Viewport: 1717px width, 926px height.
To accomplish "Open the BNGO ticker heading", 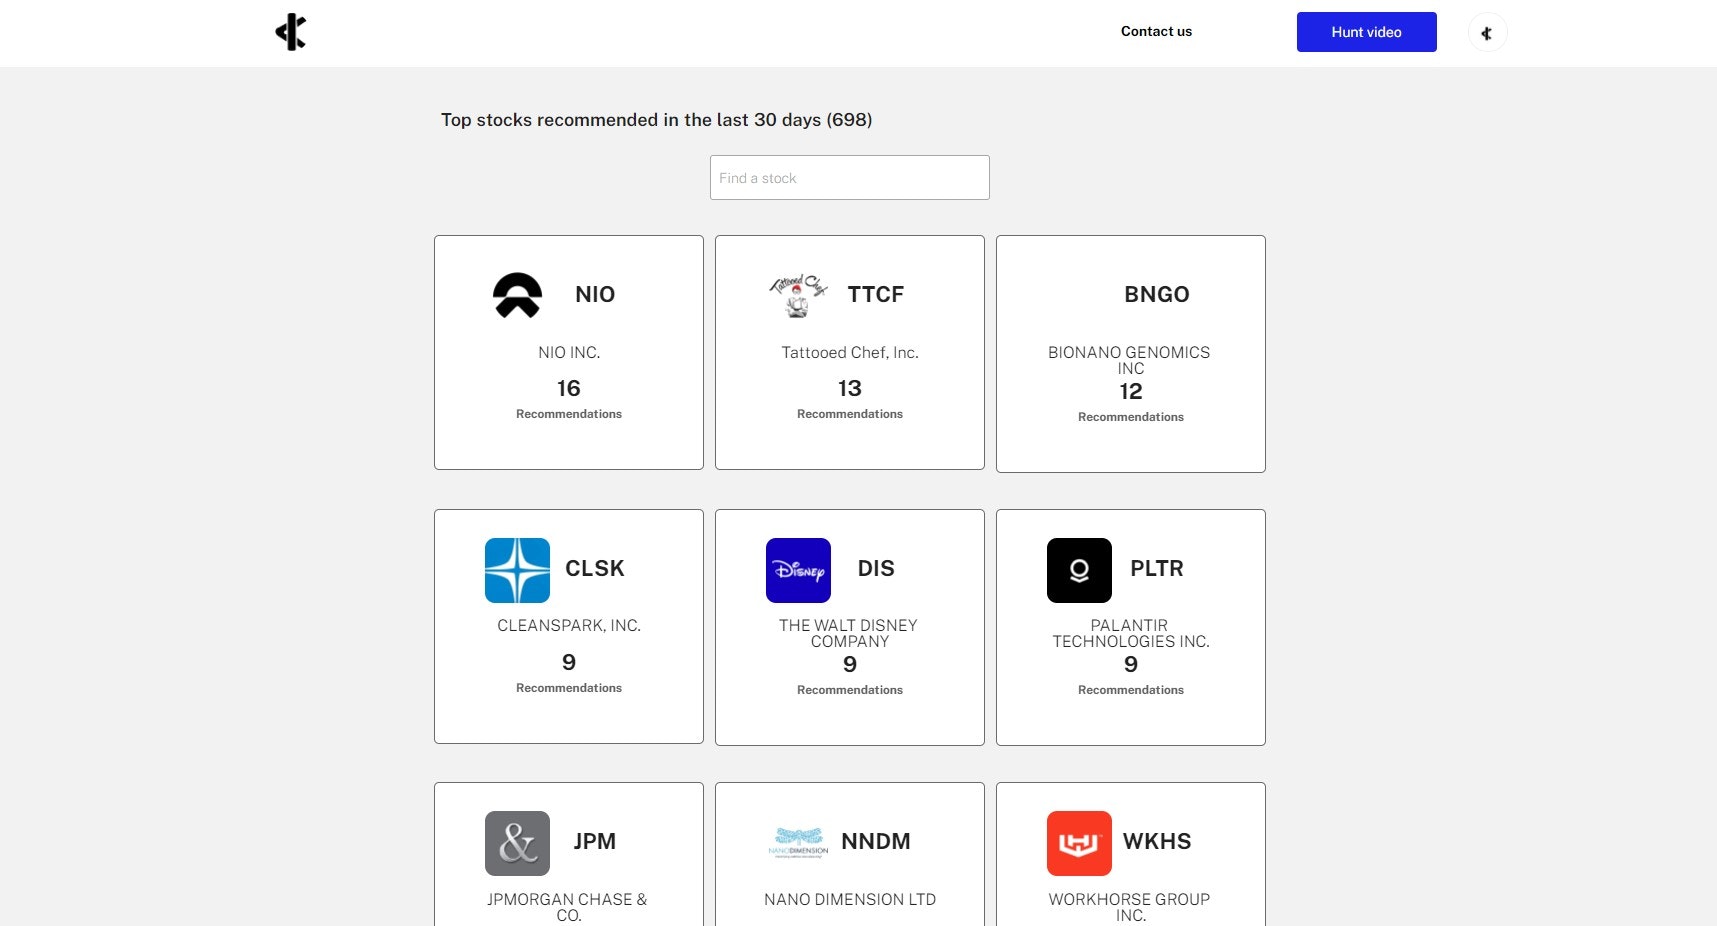I will pyautogui.click(x=1157, y=294).
